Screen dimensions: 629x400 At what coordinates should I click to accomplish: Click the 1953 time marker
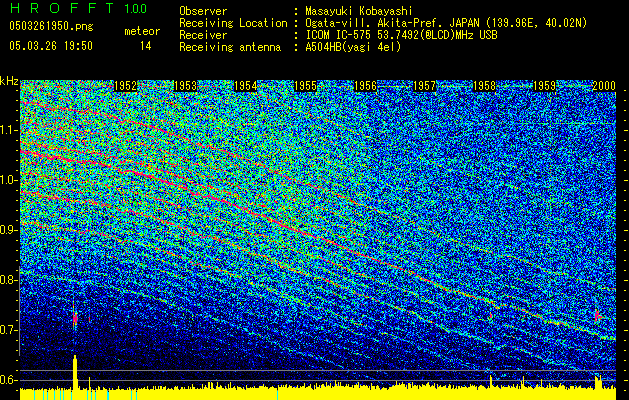pos(186,86)
